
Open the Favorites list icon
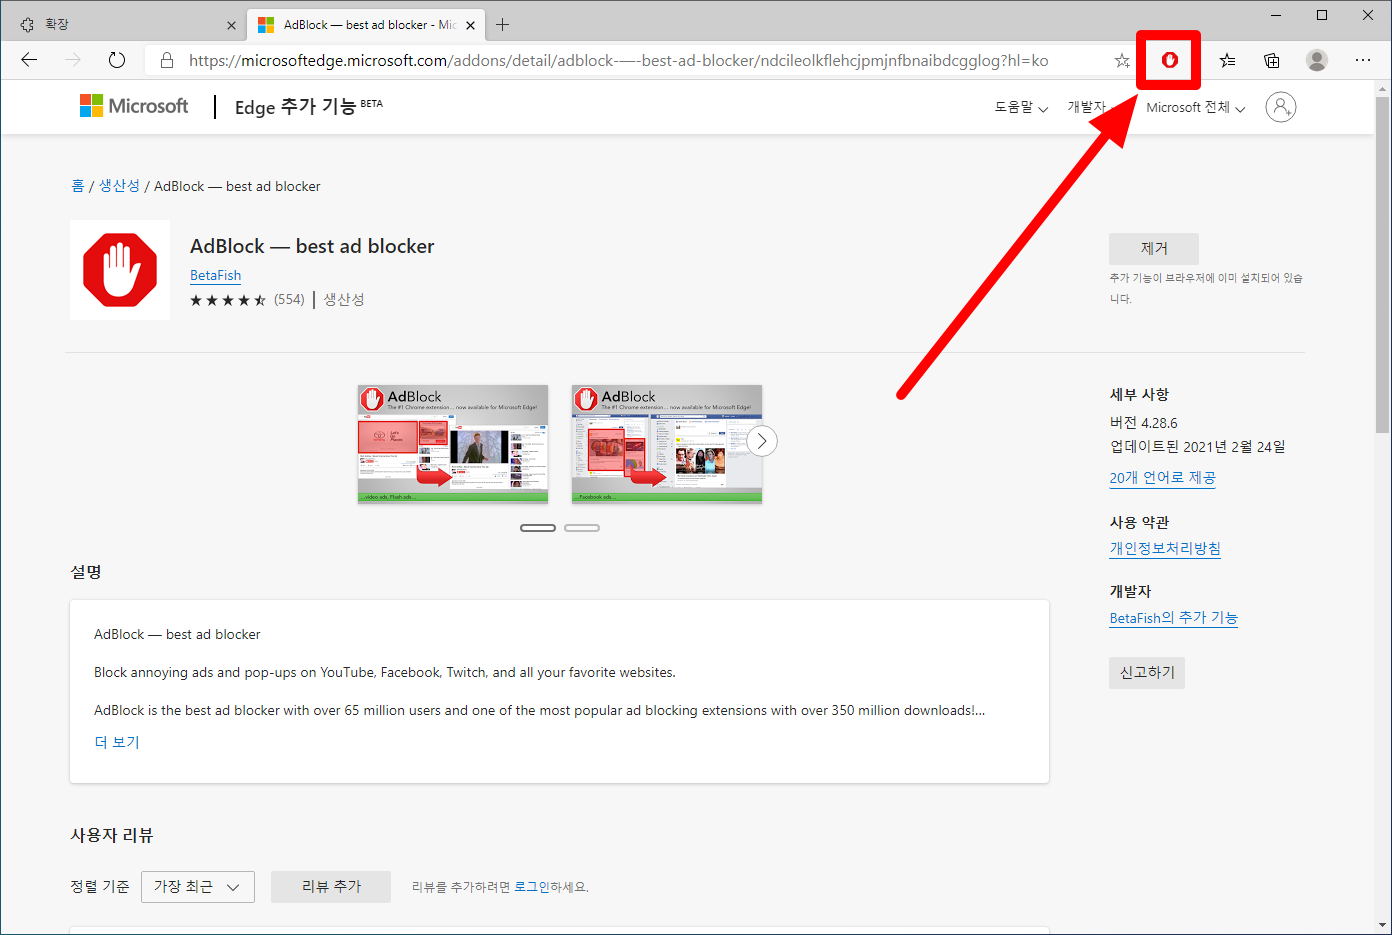(x=1228, y=60)
